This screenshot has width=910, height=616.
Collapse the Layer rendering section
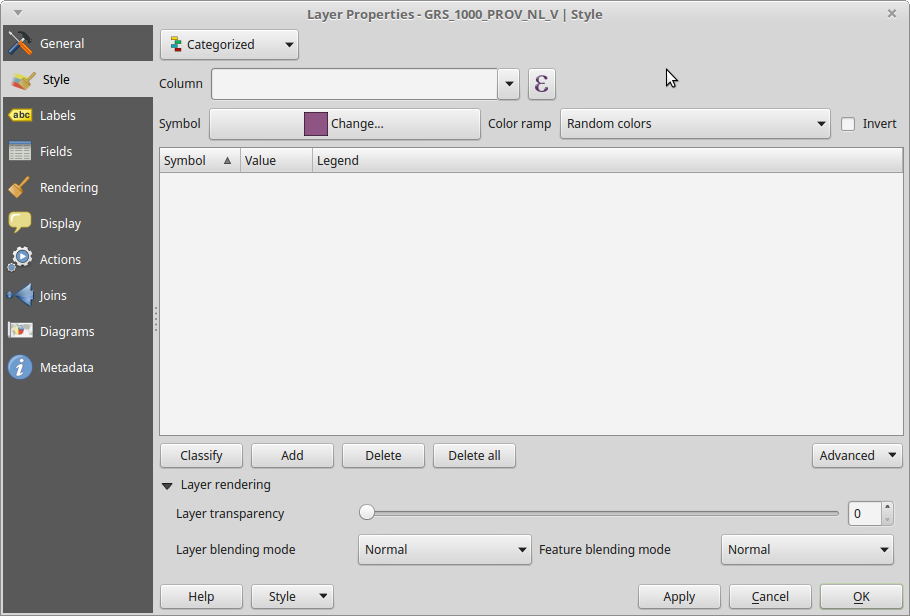click(x=167, y=485)
